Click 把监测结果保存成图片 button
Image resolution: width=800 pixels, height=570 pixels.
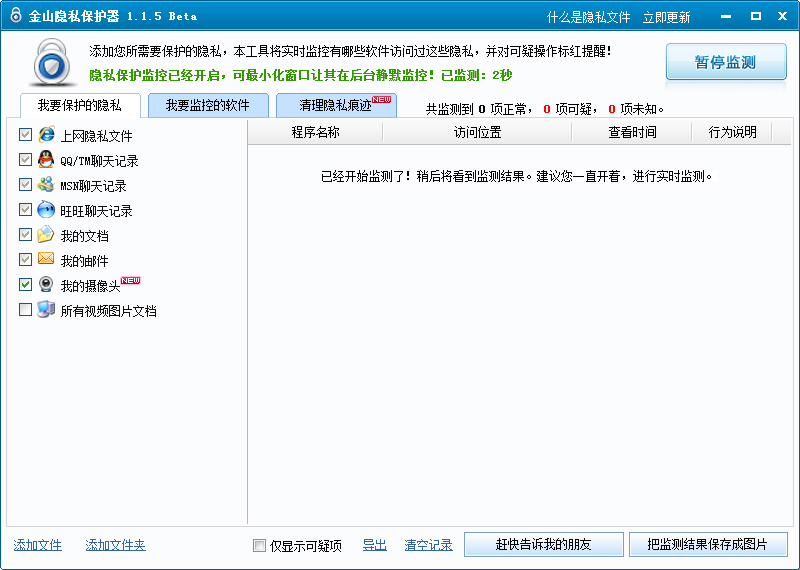[x=707, y=545]
